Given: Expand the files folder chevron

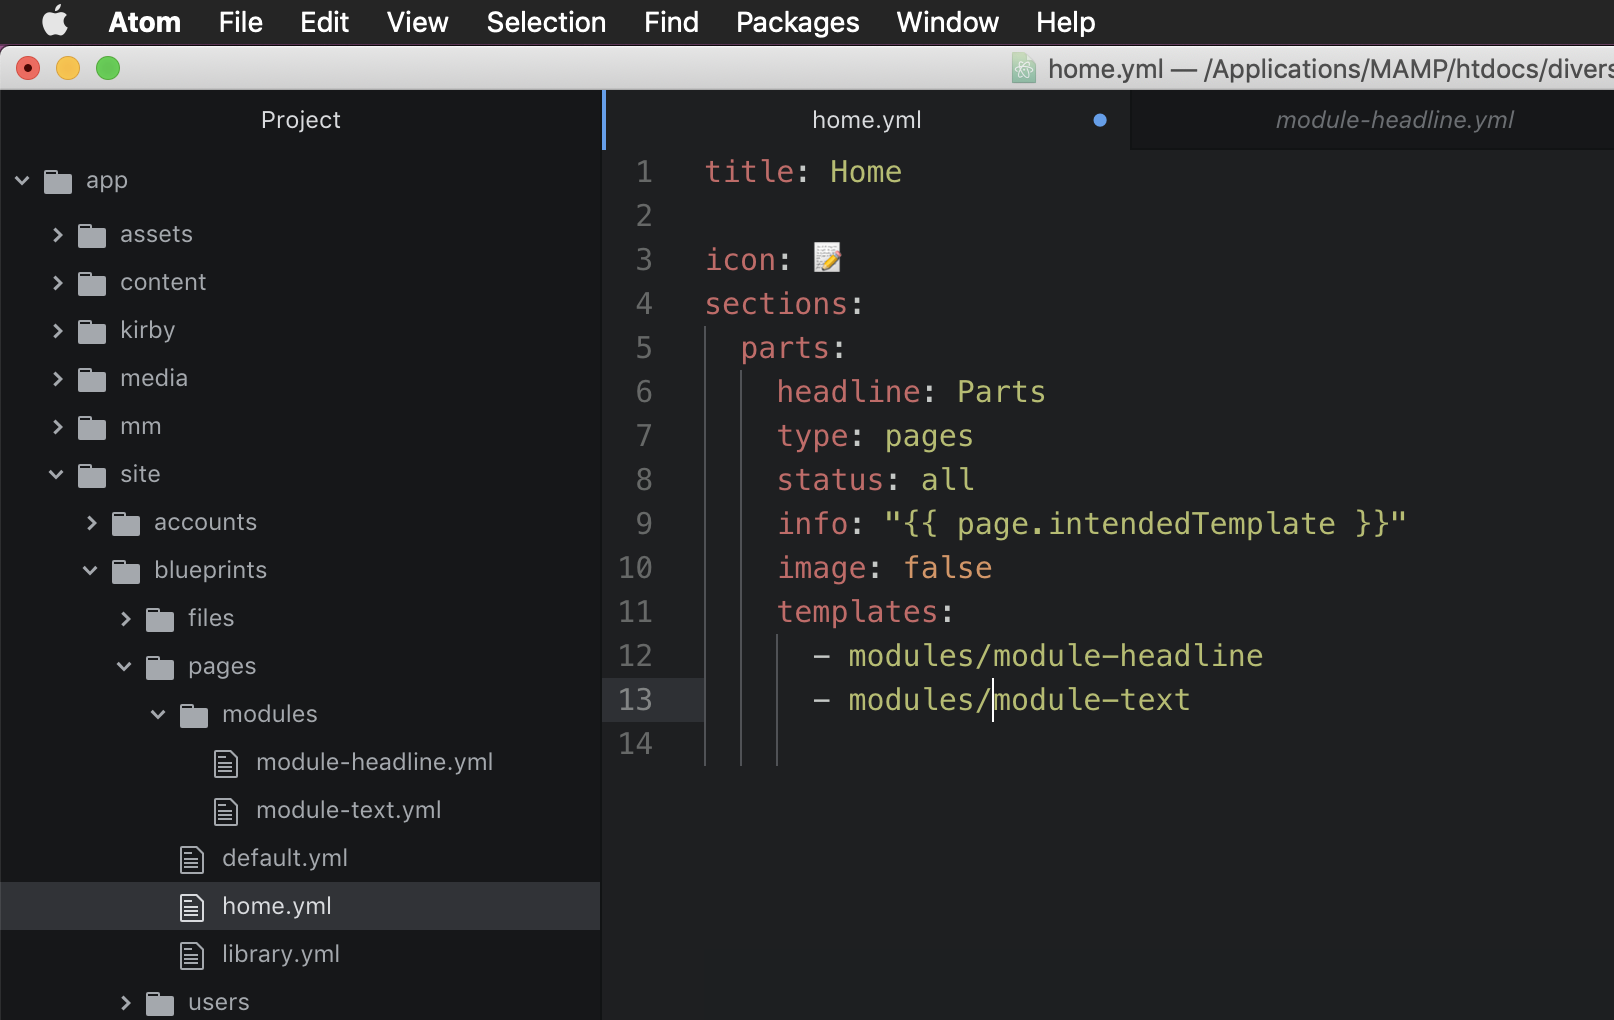Looking at the screenshot, I should 125,618.
